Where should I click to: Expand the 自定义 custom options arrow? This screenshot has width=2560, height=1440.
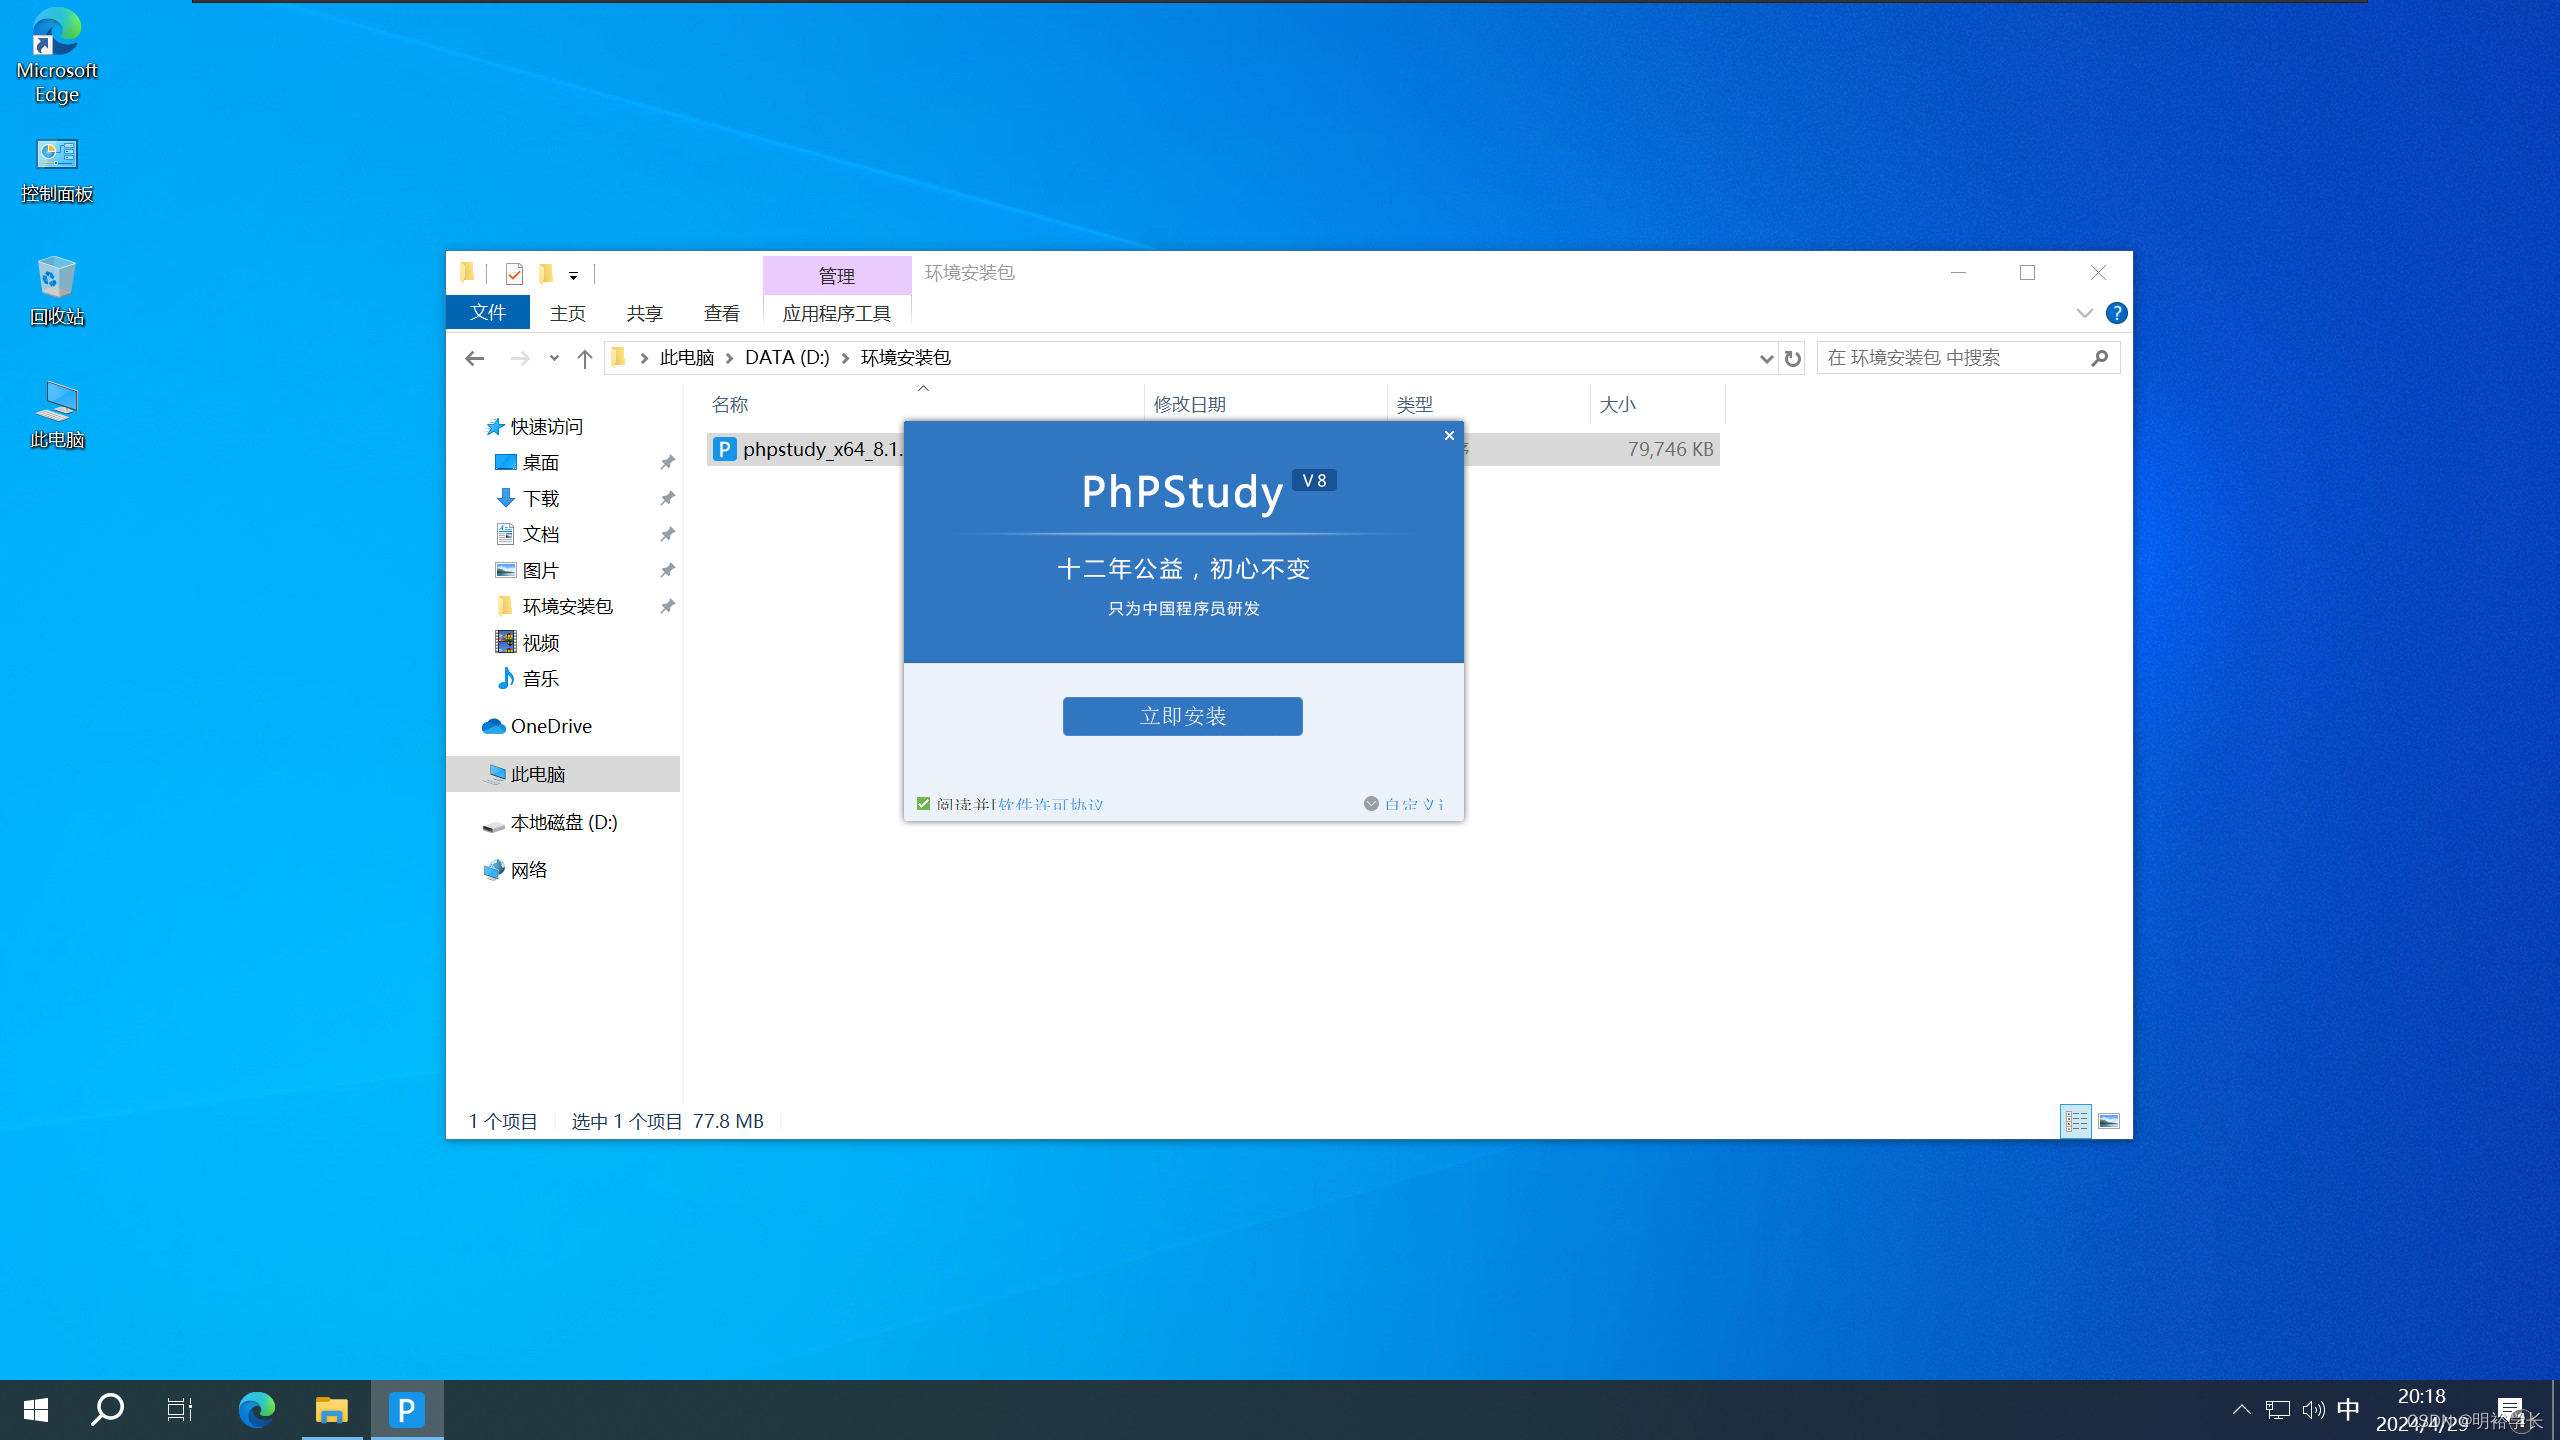[x=1371, y=803]
